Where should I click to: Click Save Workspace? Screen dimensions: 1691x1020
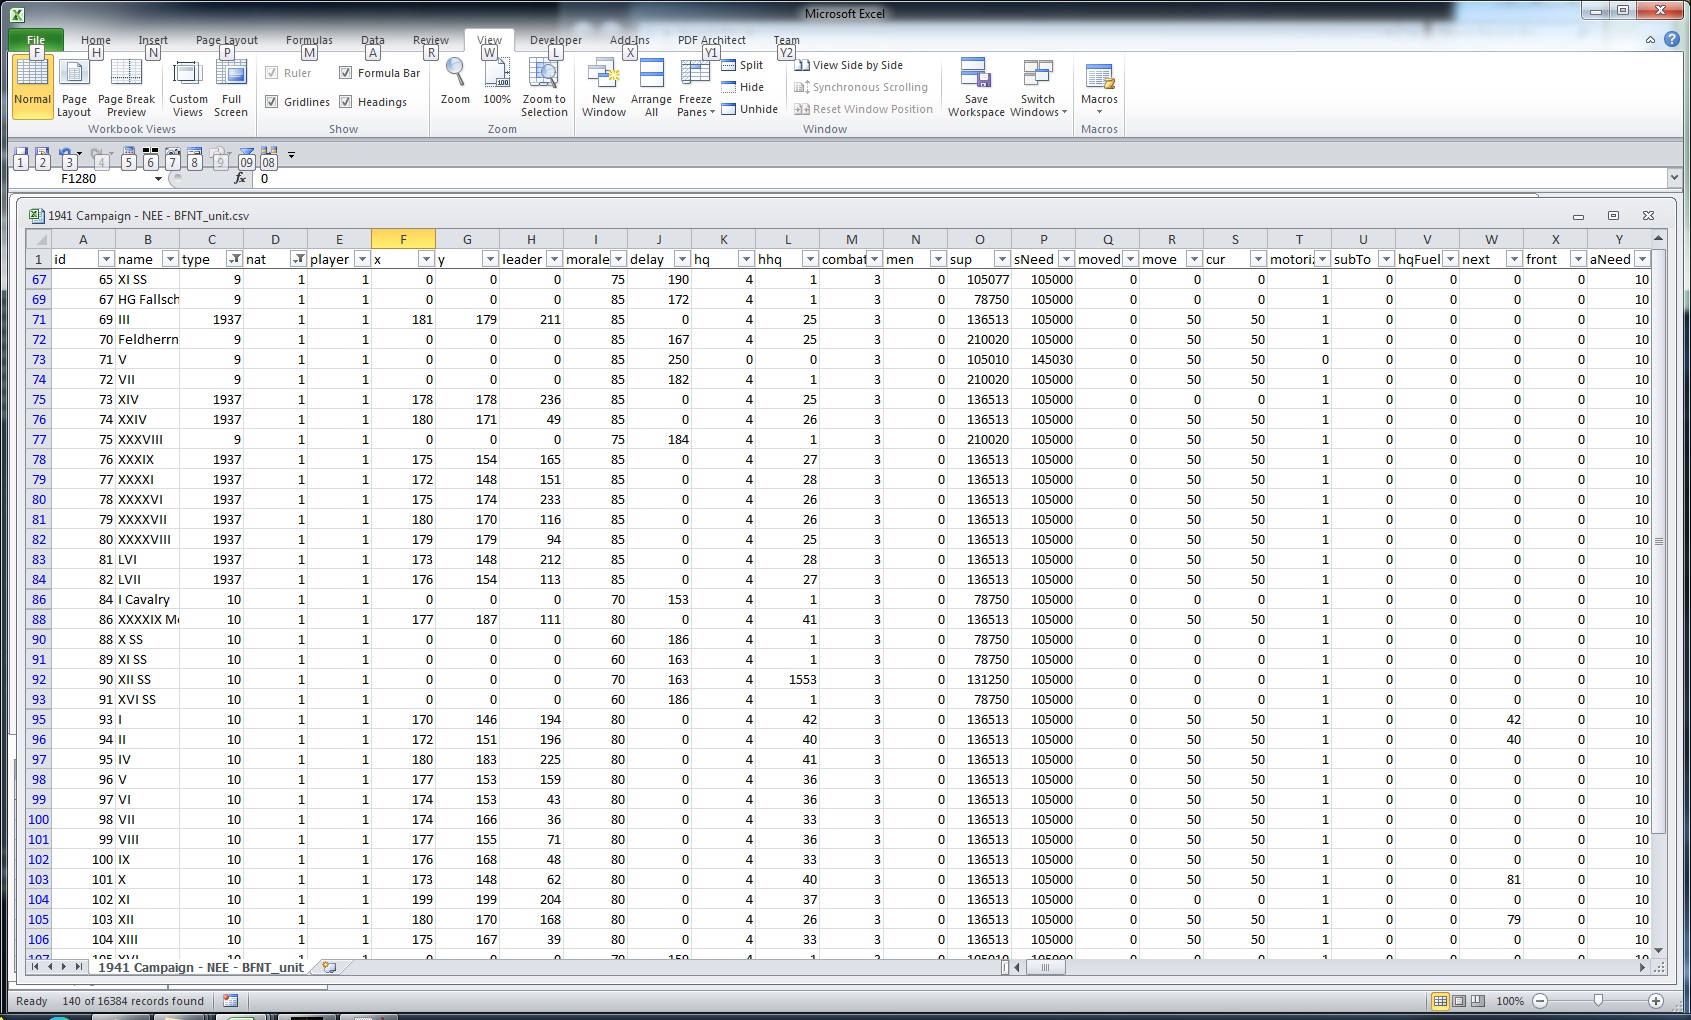976,87
